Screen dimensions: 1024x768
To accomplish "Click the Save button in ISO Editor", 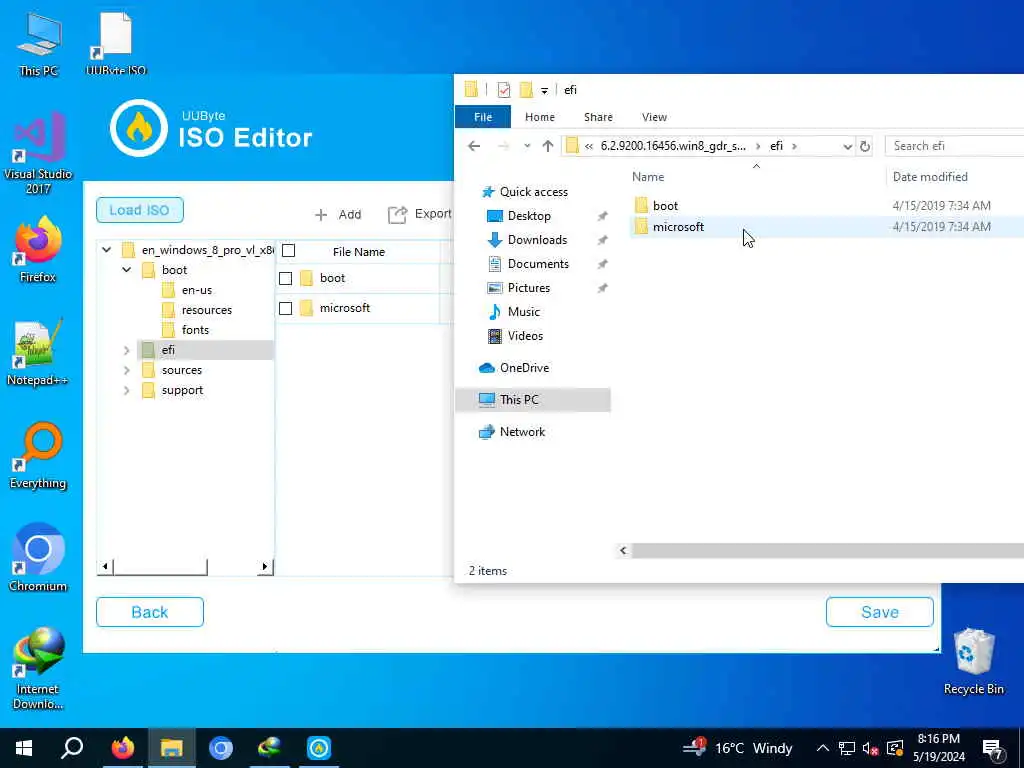I will click(880, 612).
